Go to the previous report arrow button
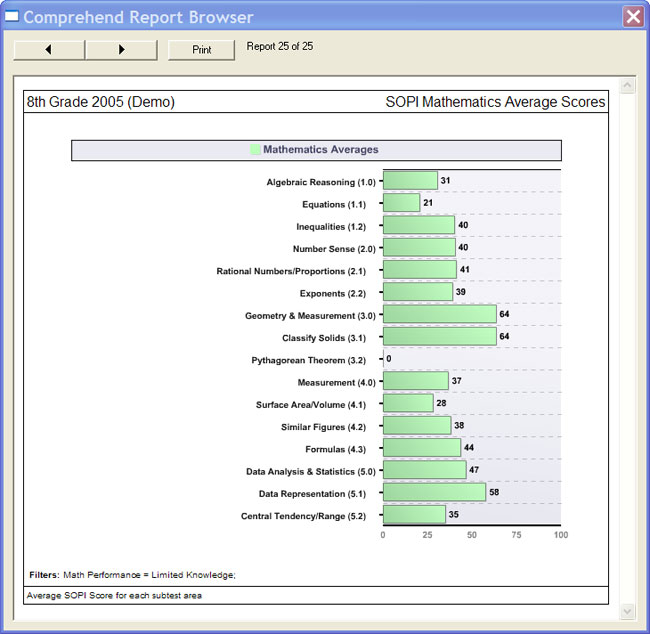 49,50
